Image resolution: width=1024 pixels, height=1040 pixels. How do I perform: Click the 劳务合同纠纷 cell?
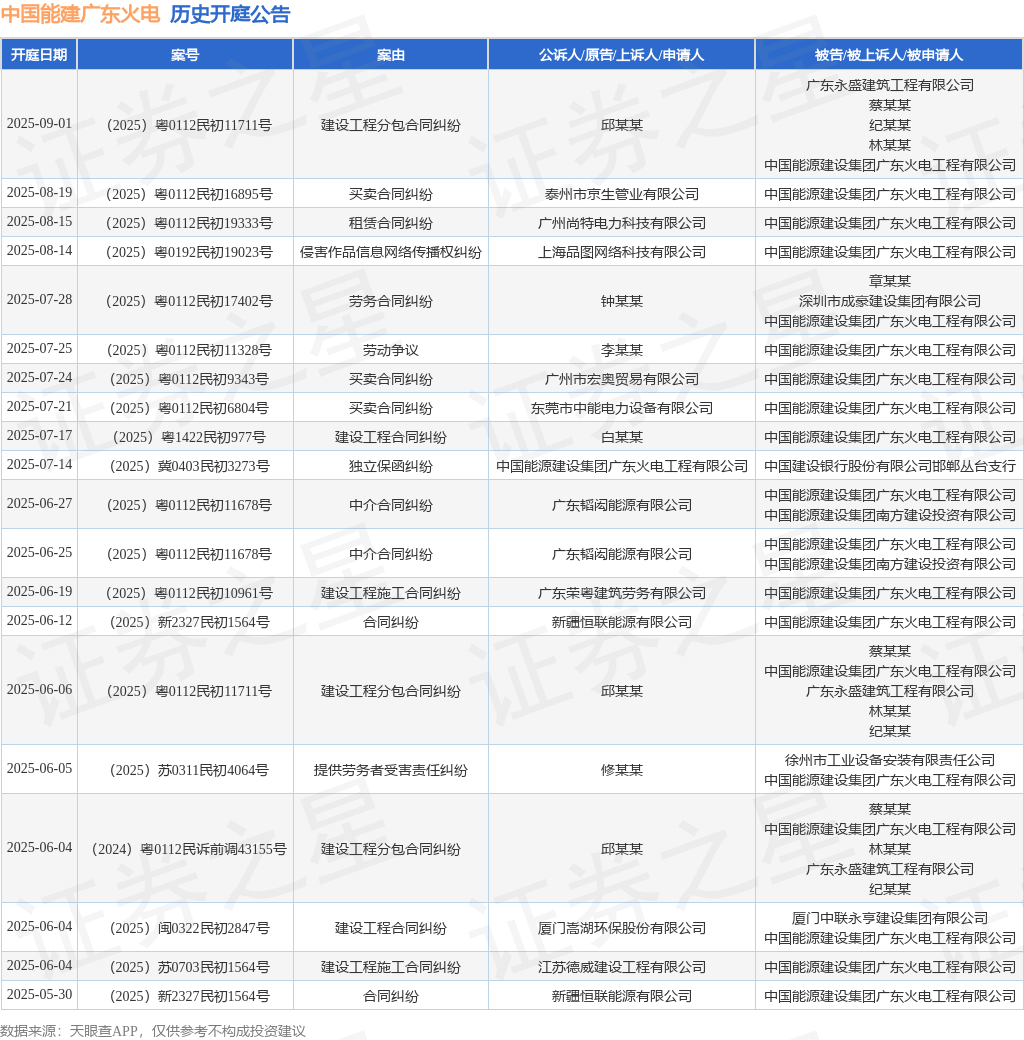(391, 302)
